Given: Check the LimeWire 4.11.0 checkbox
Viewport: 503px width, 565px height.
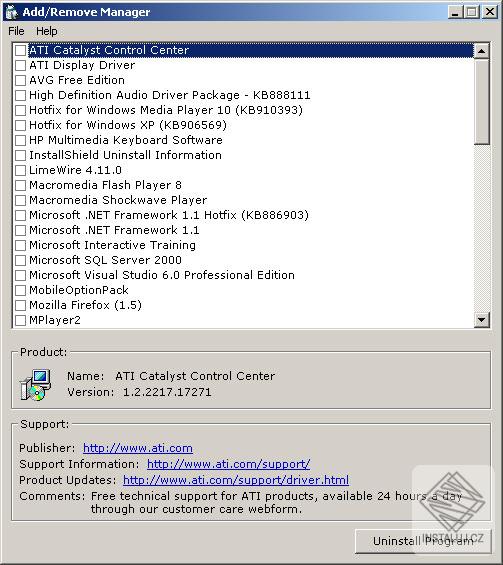Looking at the screenshot, I should point(21,170).
